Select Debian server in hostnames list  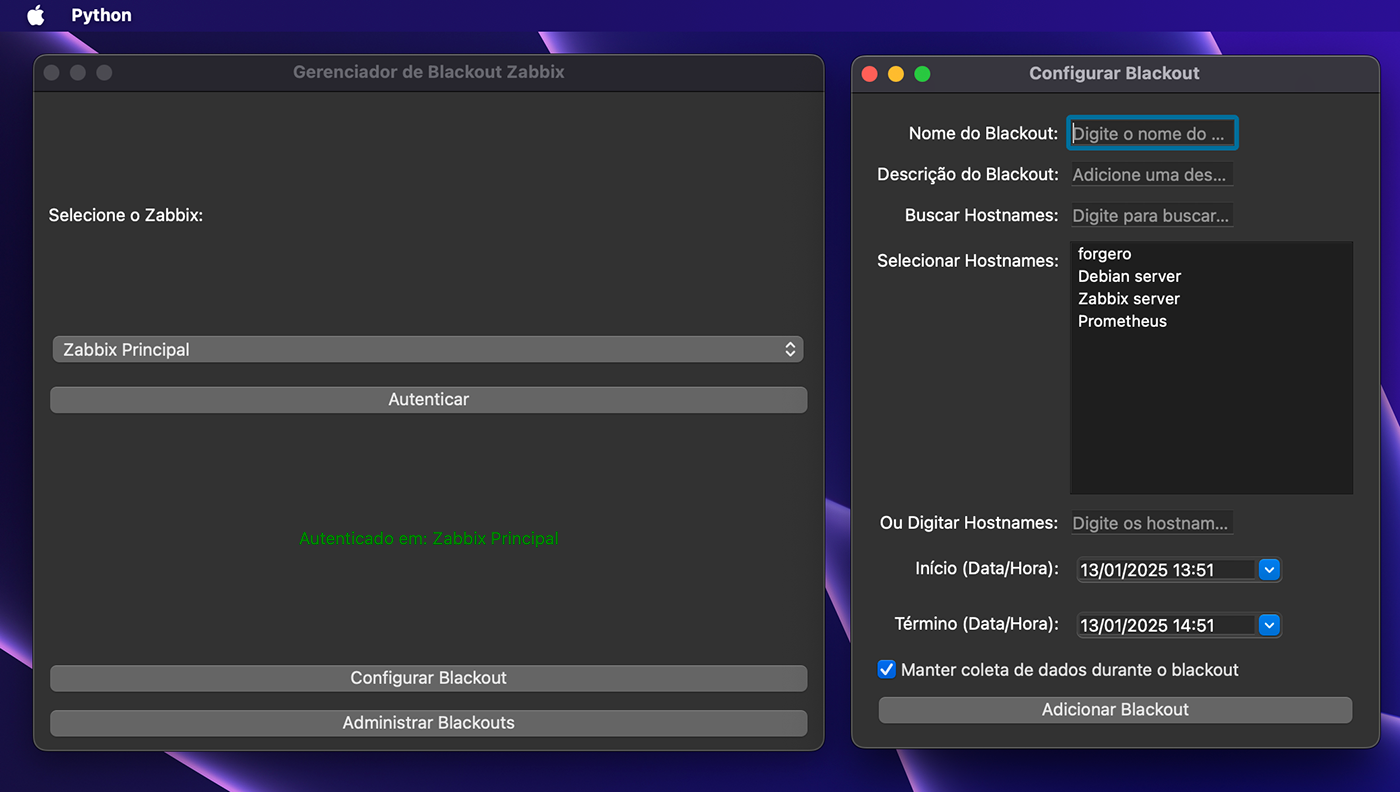point(1211,276)
